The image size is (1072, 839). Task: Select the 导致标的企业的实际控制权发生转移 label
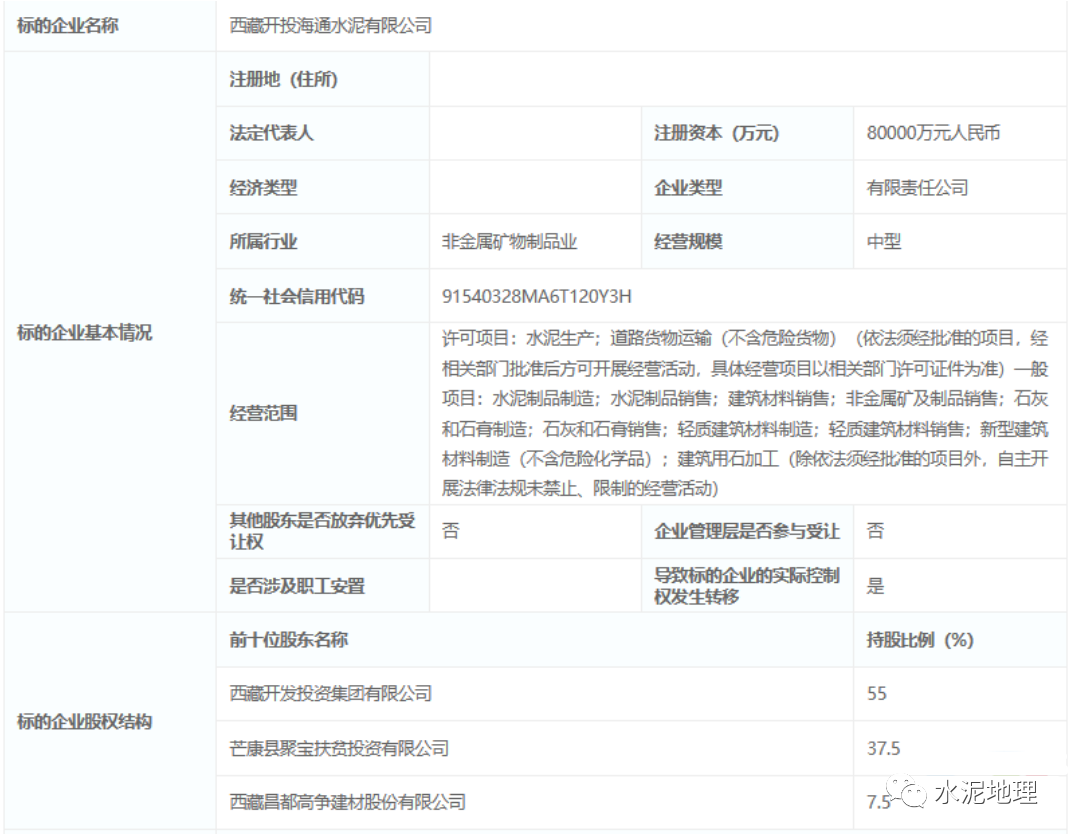(747, 586)
